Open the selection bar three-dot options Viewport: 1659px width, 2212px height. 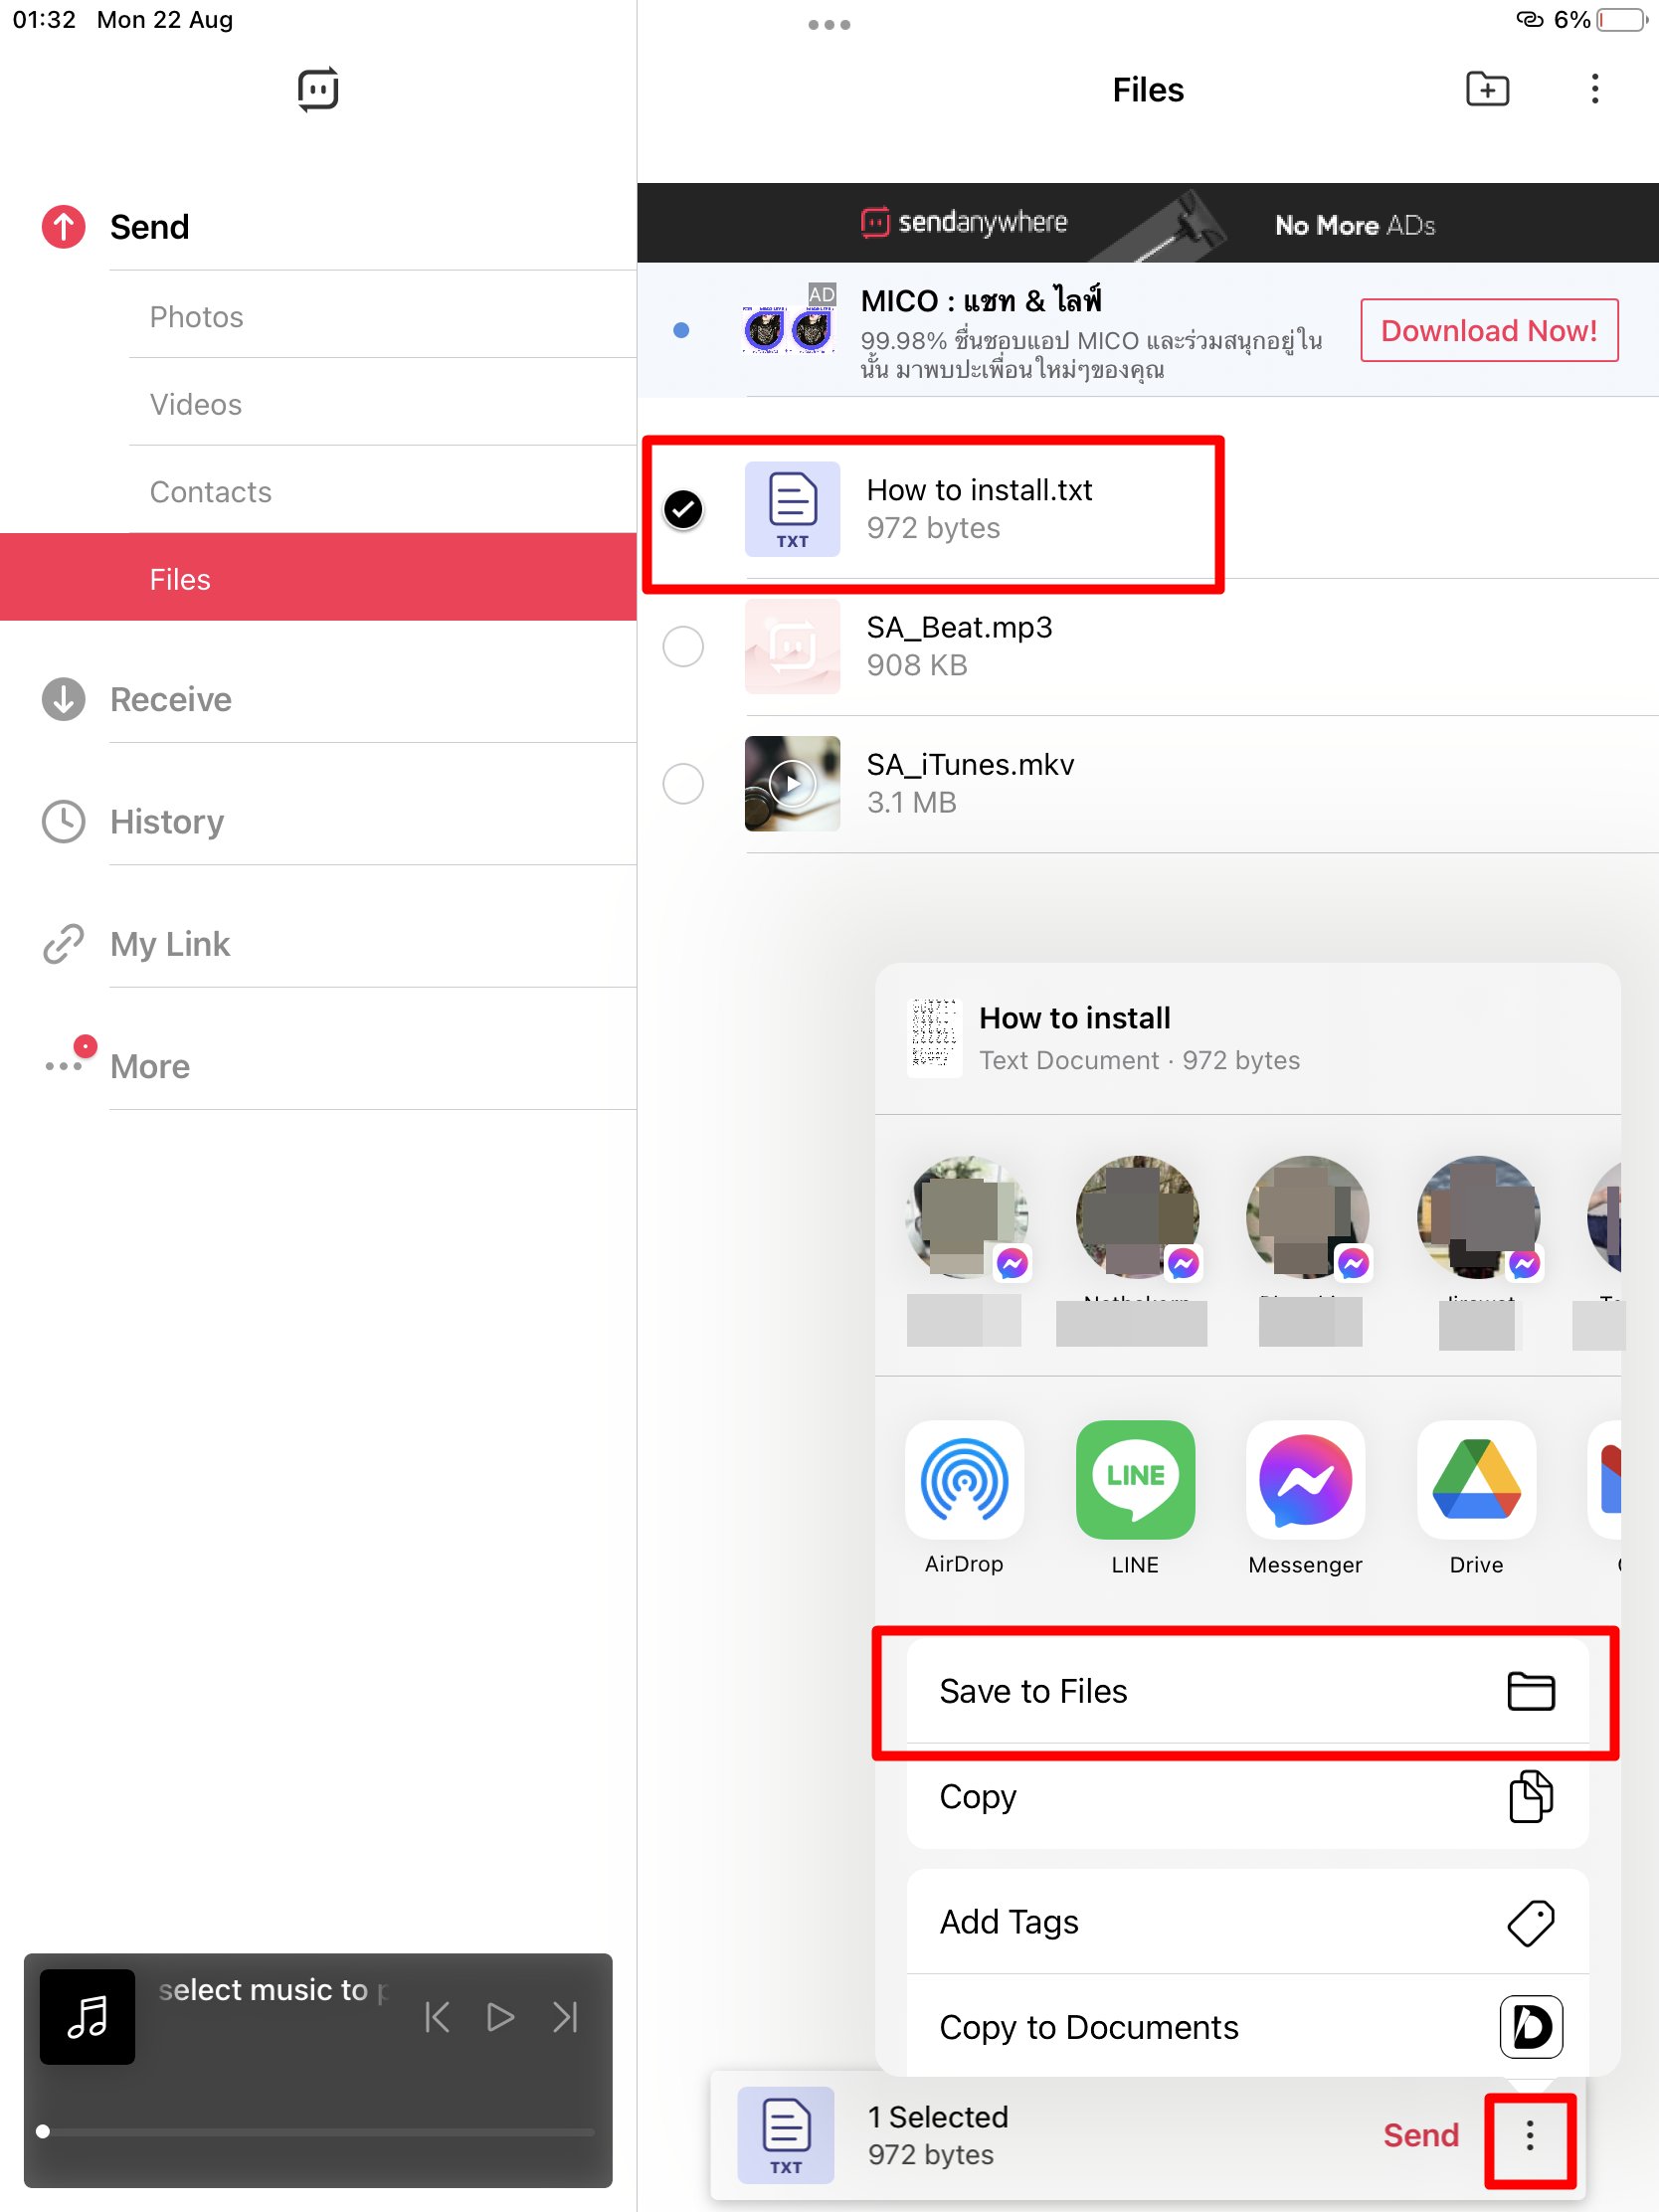click(x=1529, y=2135)
